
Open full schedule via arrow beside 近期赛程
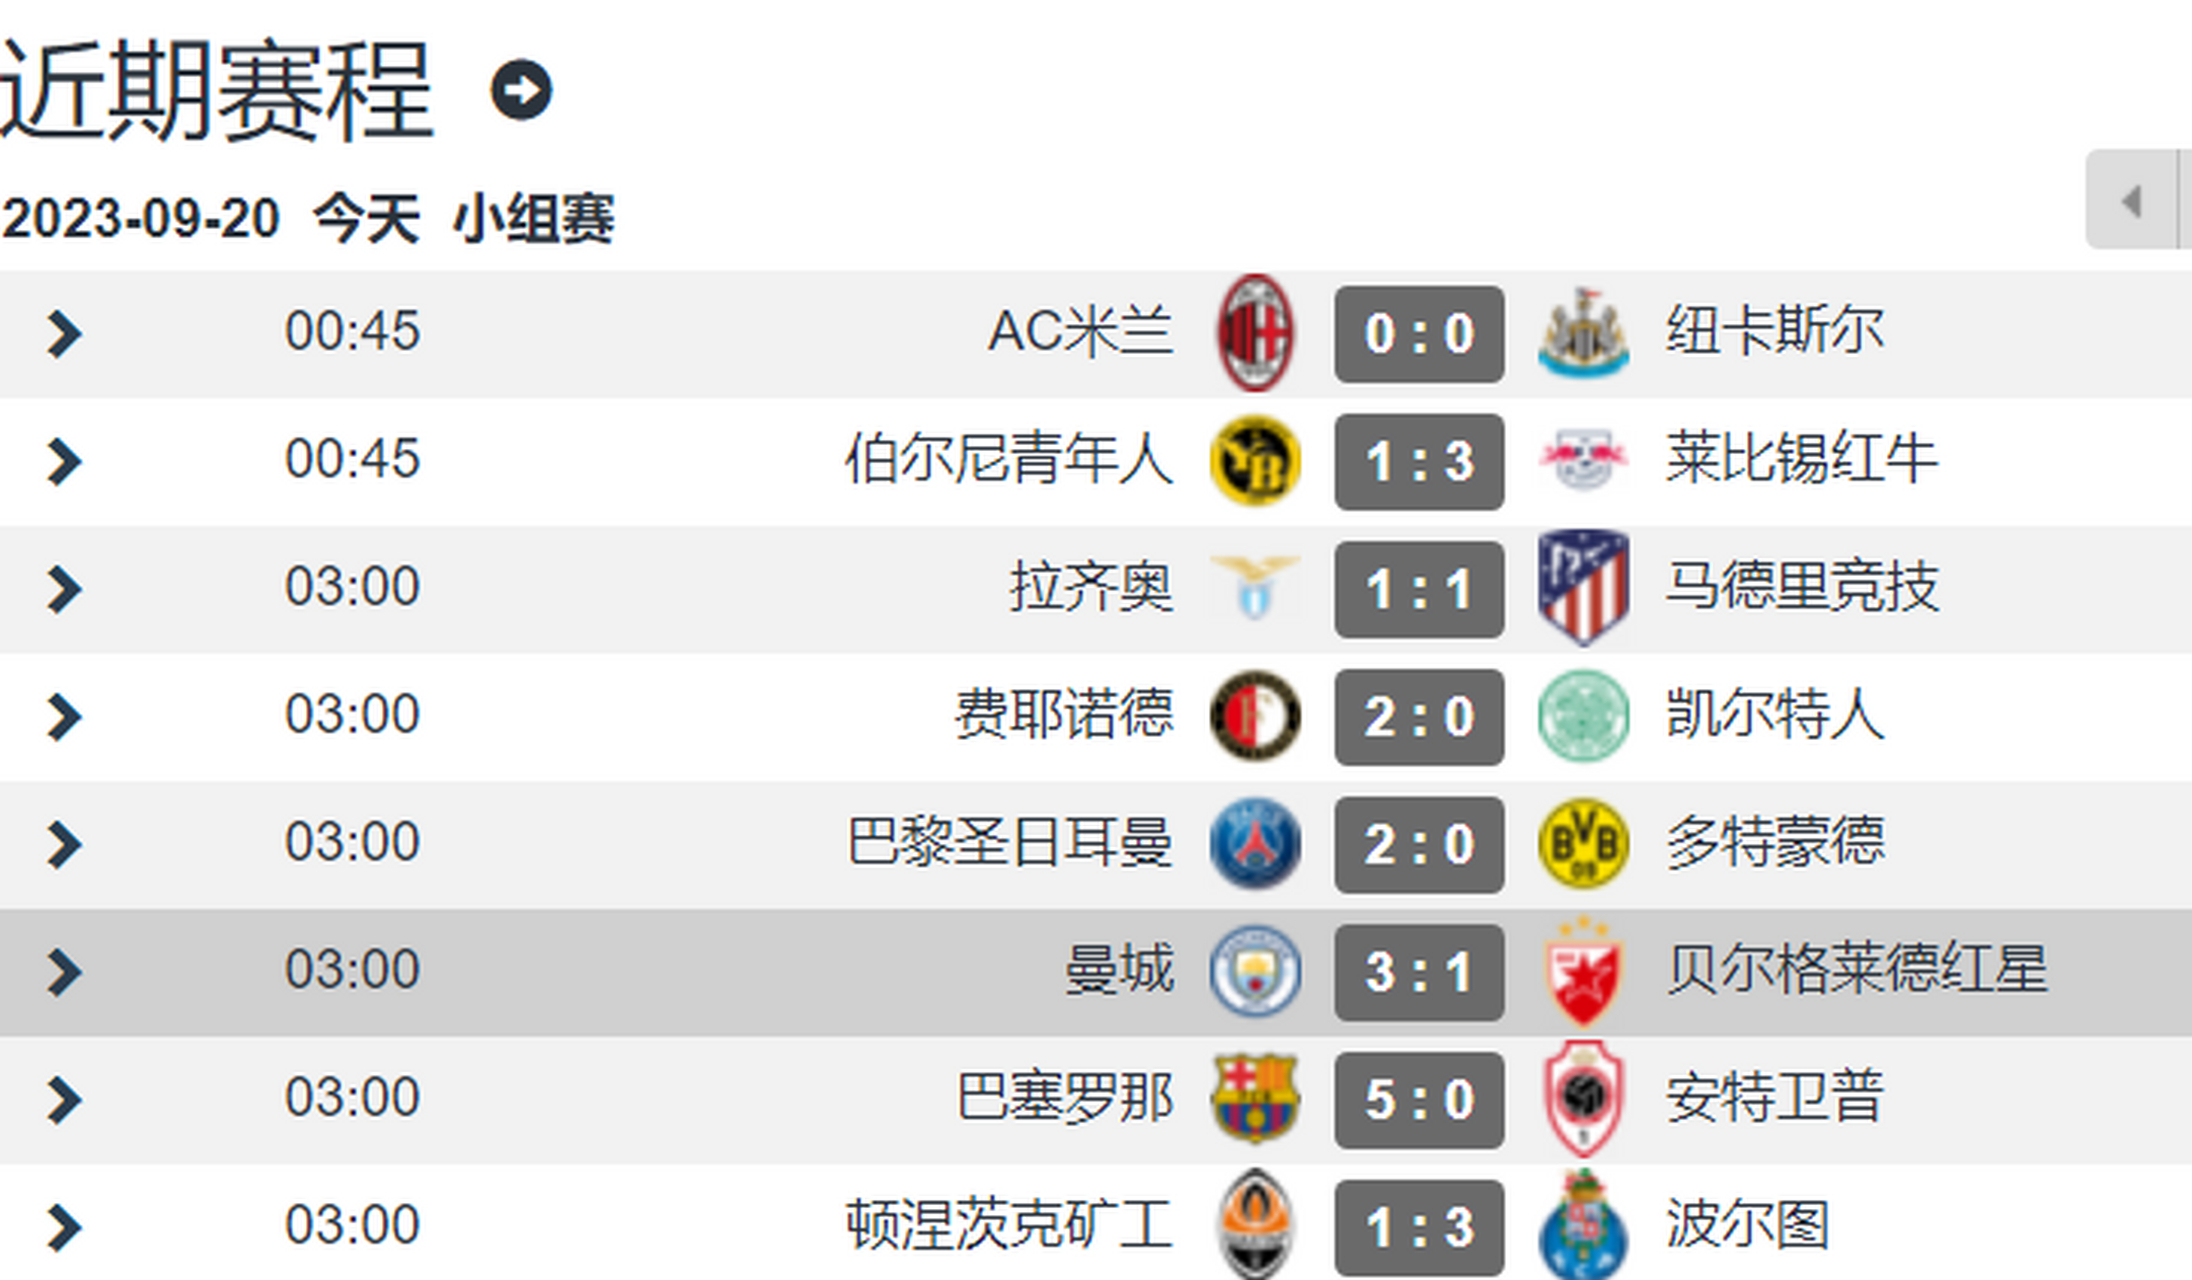520,91
